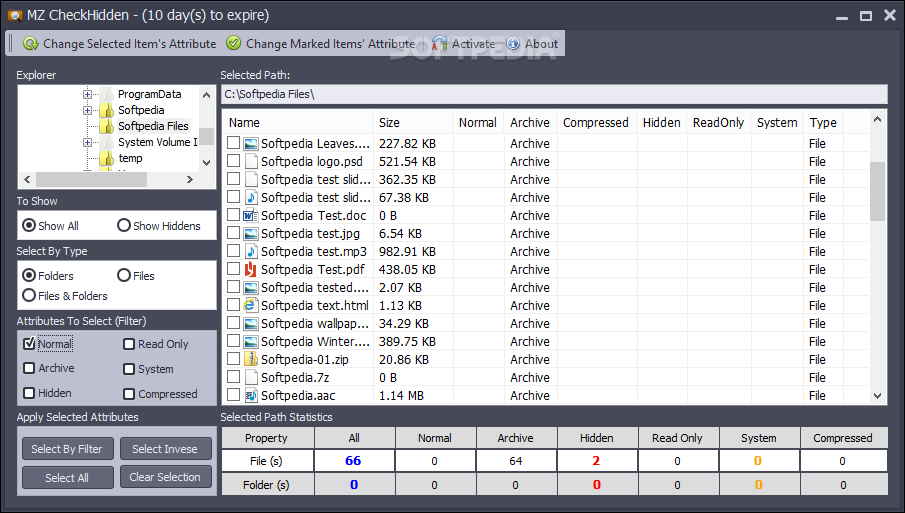Click the blue all files count 66
The height and width of the screenshot is (513, 905).
coord(353,461)
